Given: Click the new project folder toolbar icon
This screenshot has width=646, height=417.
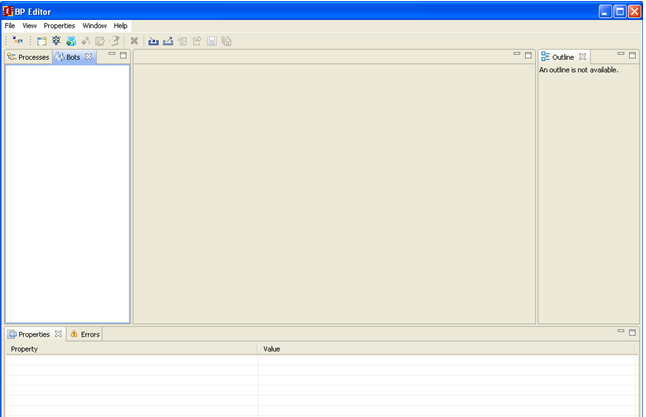Looking at the screenshot, I should point(42,41).
